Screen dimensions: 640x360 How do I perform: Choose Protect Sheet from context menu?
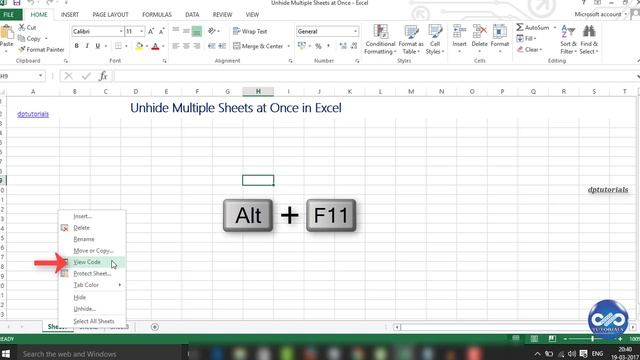coord(92,273)
